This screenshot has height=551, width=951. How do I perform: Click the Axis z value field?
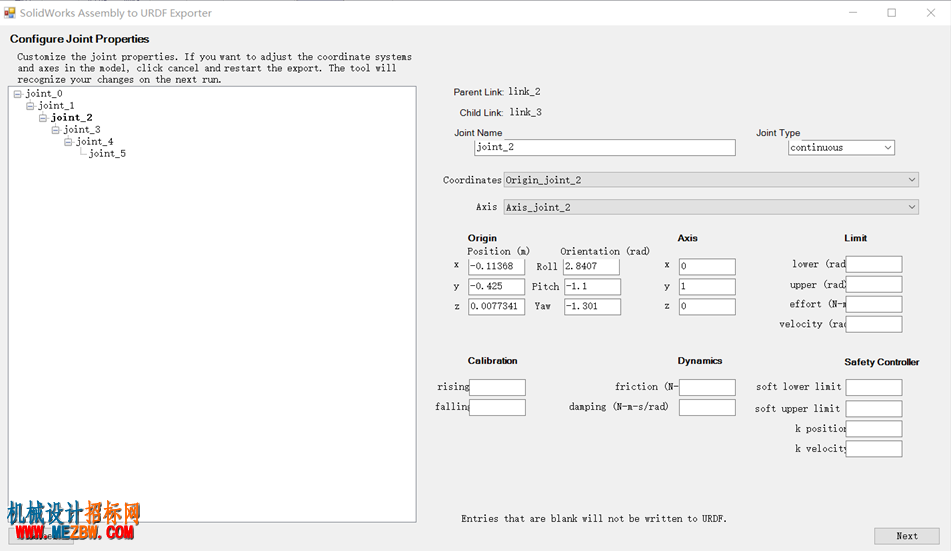(x=707, y=306)
